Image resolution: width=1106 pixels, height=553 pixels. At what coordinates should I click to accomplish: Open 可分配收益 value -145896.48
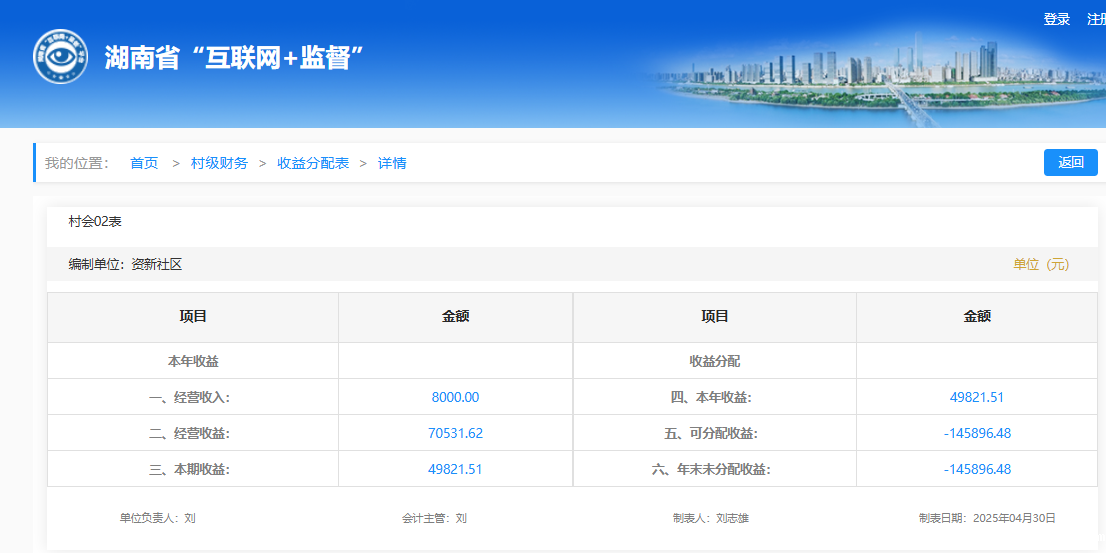[x=976, y=433]
